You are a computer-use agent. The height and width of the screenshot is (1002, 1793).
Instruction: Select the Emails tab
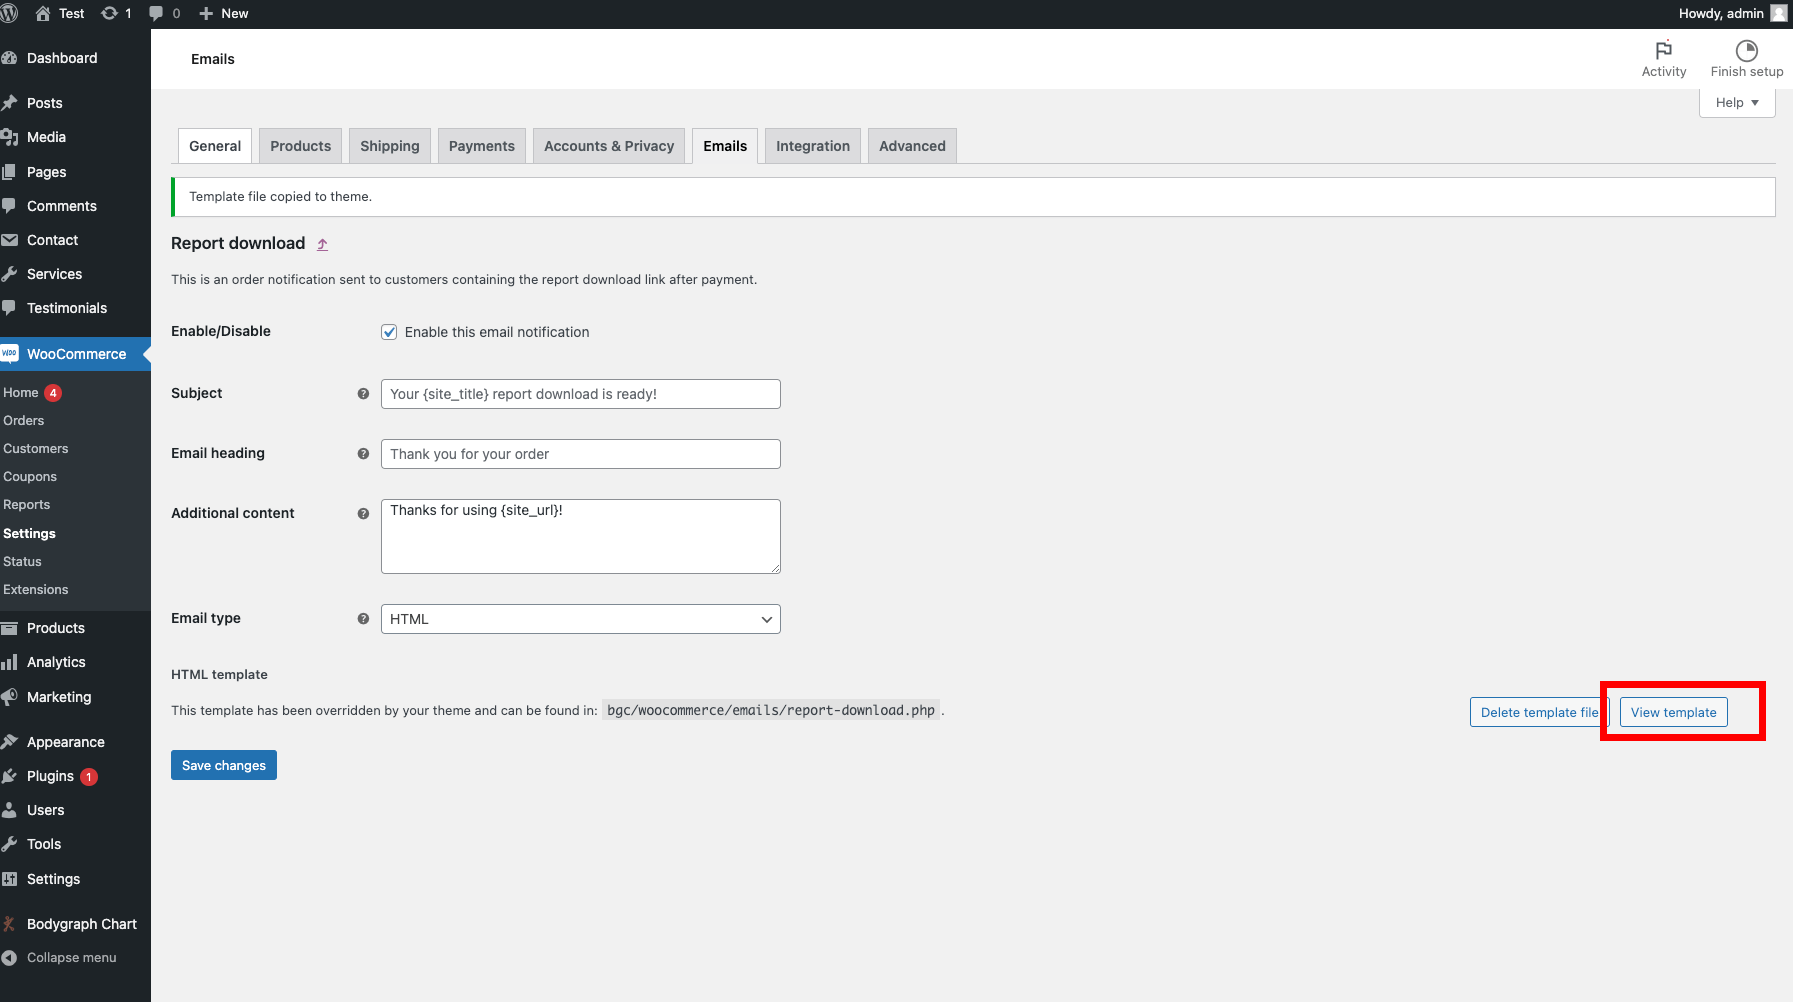(725, 146)
